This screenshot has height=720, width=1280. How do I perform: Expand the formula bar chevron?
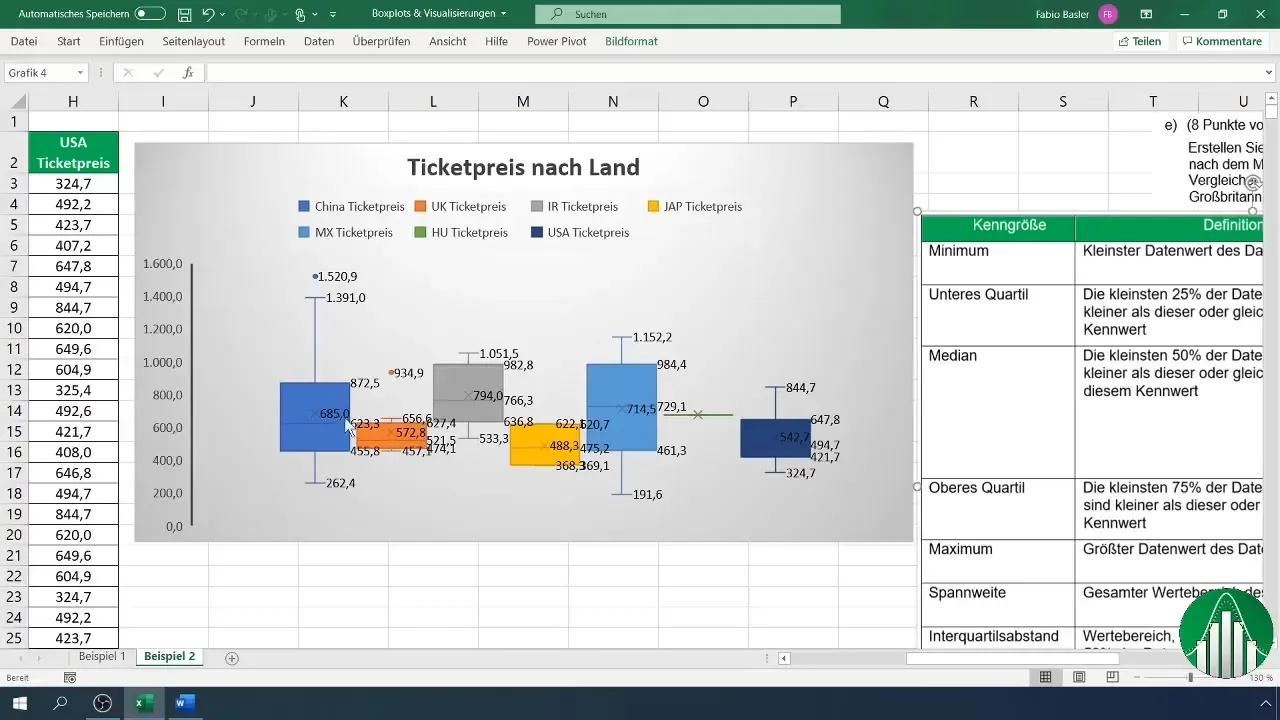pos(1270,73)
